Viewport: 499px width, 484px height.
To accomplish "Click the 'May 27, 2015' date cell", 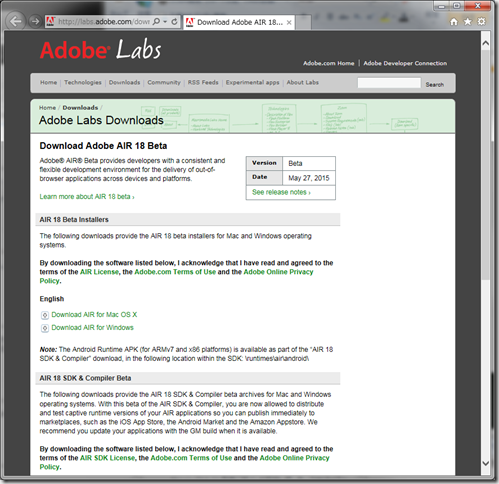I will click(x=309, y=178).
